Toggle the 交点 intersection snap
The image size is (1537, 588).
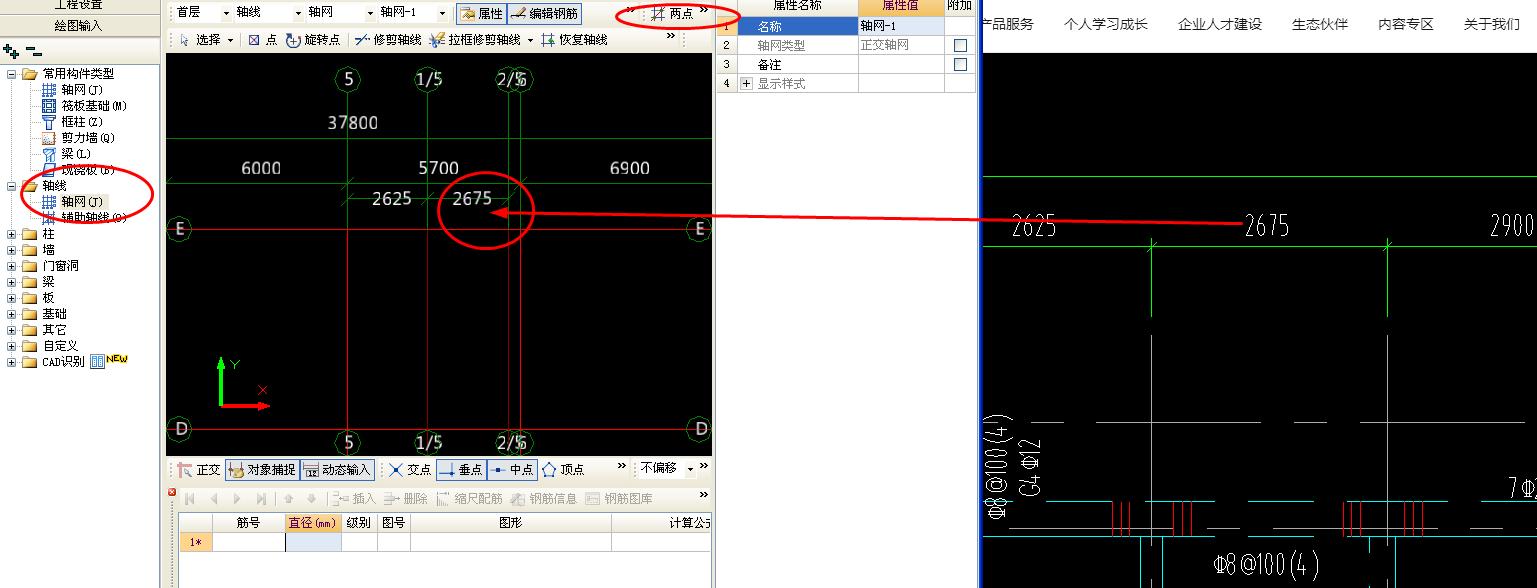pyautogui.click(x=410, y=469)
